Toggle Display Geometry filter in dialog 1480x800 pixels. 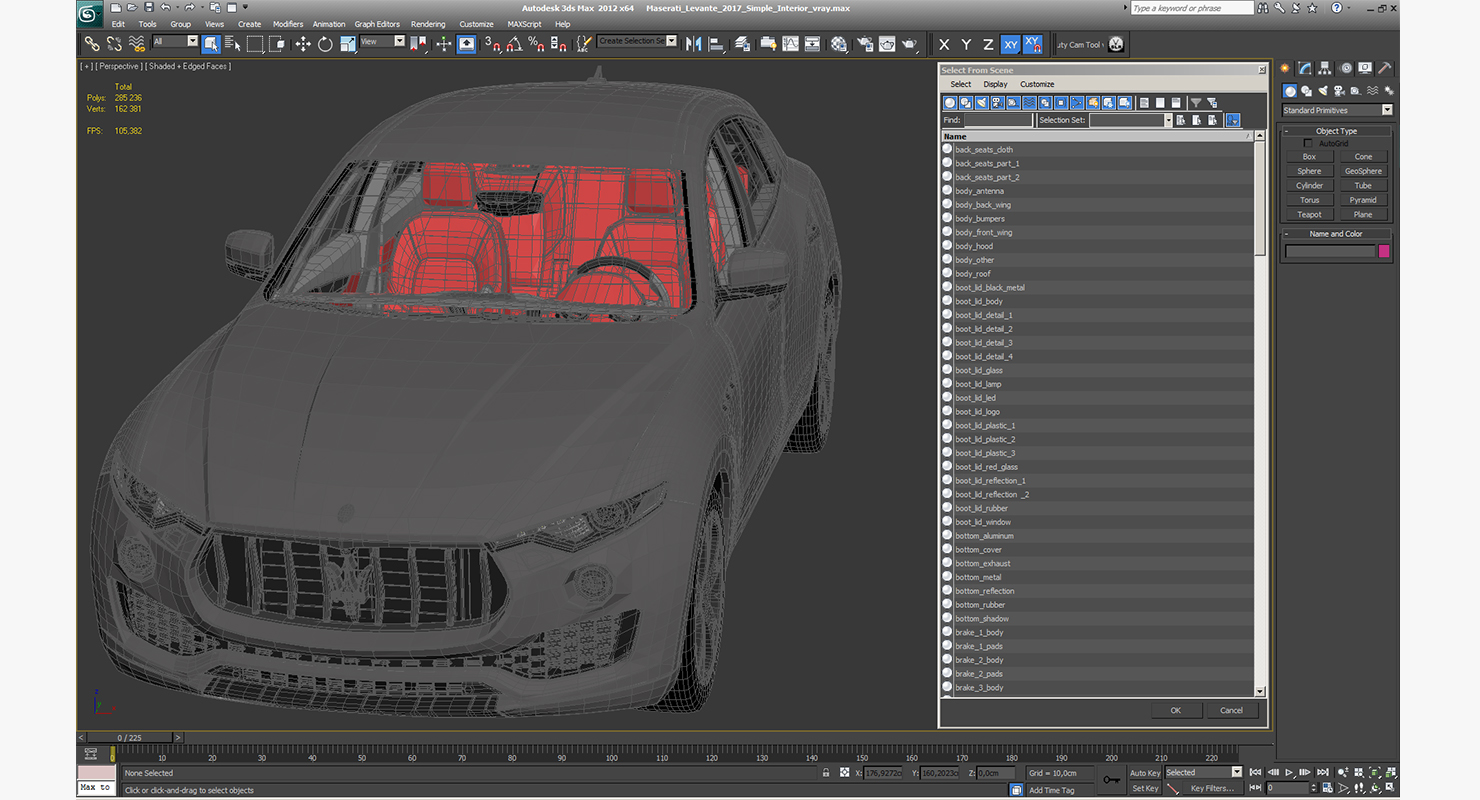point(950,103)
